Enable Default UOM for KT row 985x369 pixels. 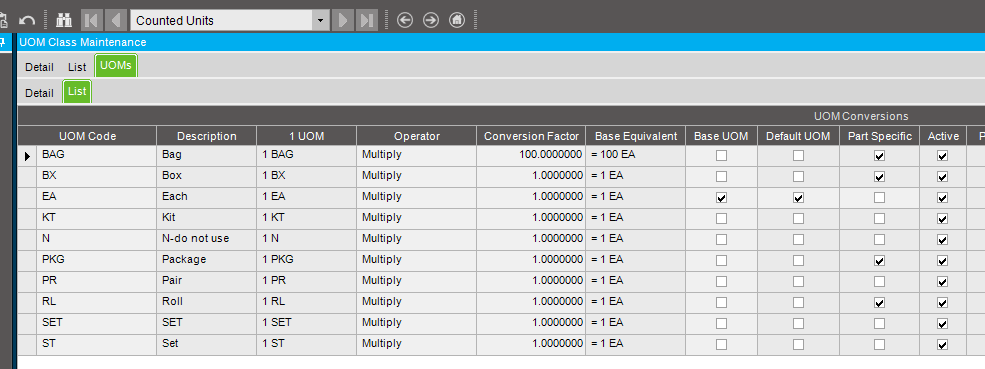tap(798, 219)
